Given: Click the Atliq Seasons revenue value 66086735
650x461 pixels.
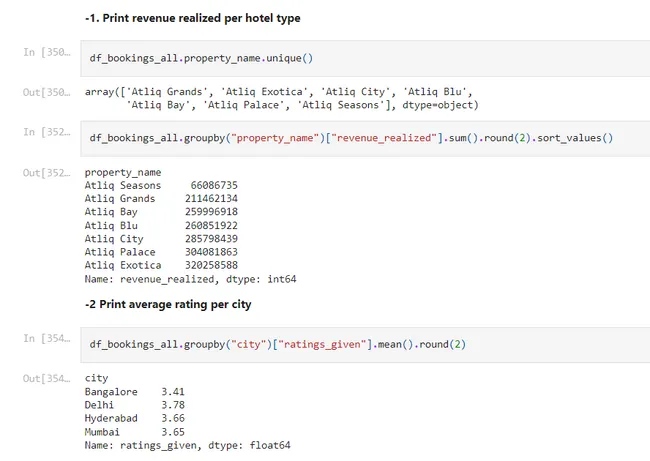Looking at the screenshot, I should point(214,185).
